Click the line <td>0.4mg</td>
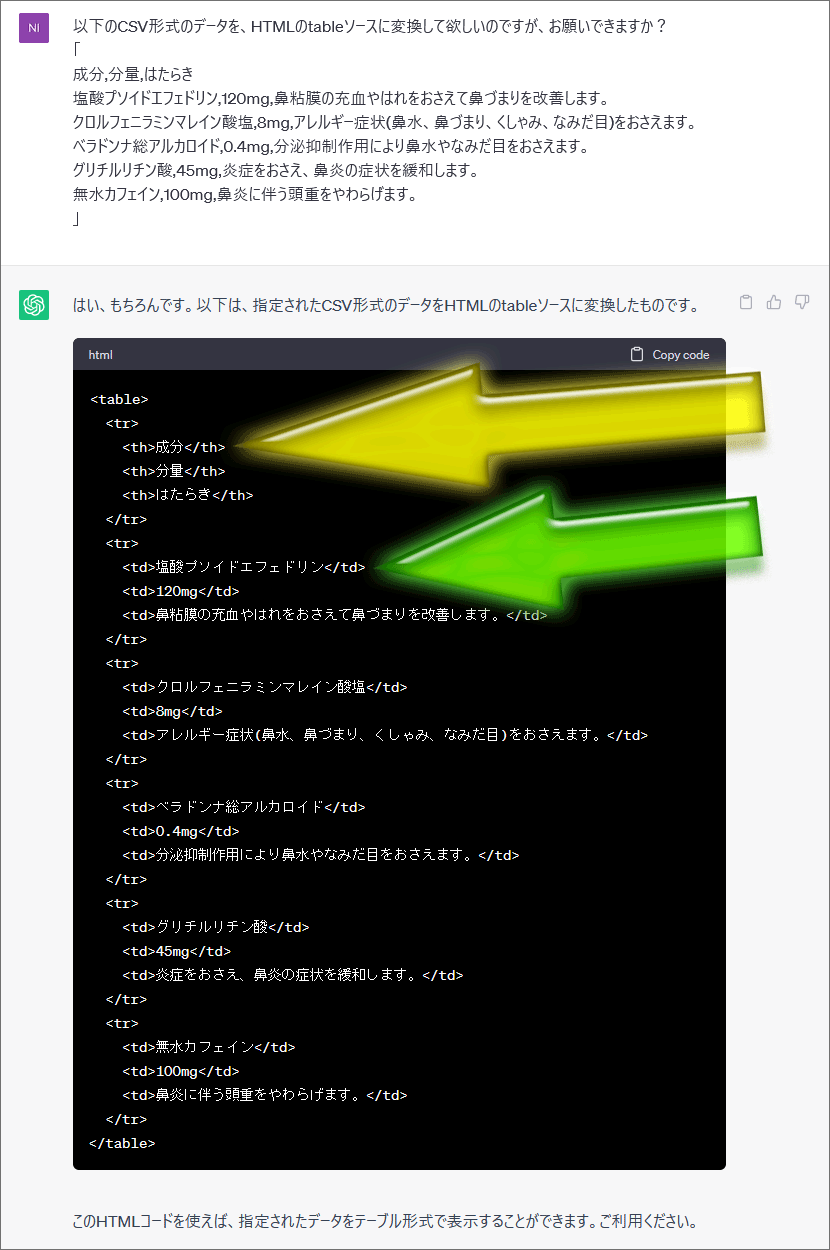 (x=181, y=831)
